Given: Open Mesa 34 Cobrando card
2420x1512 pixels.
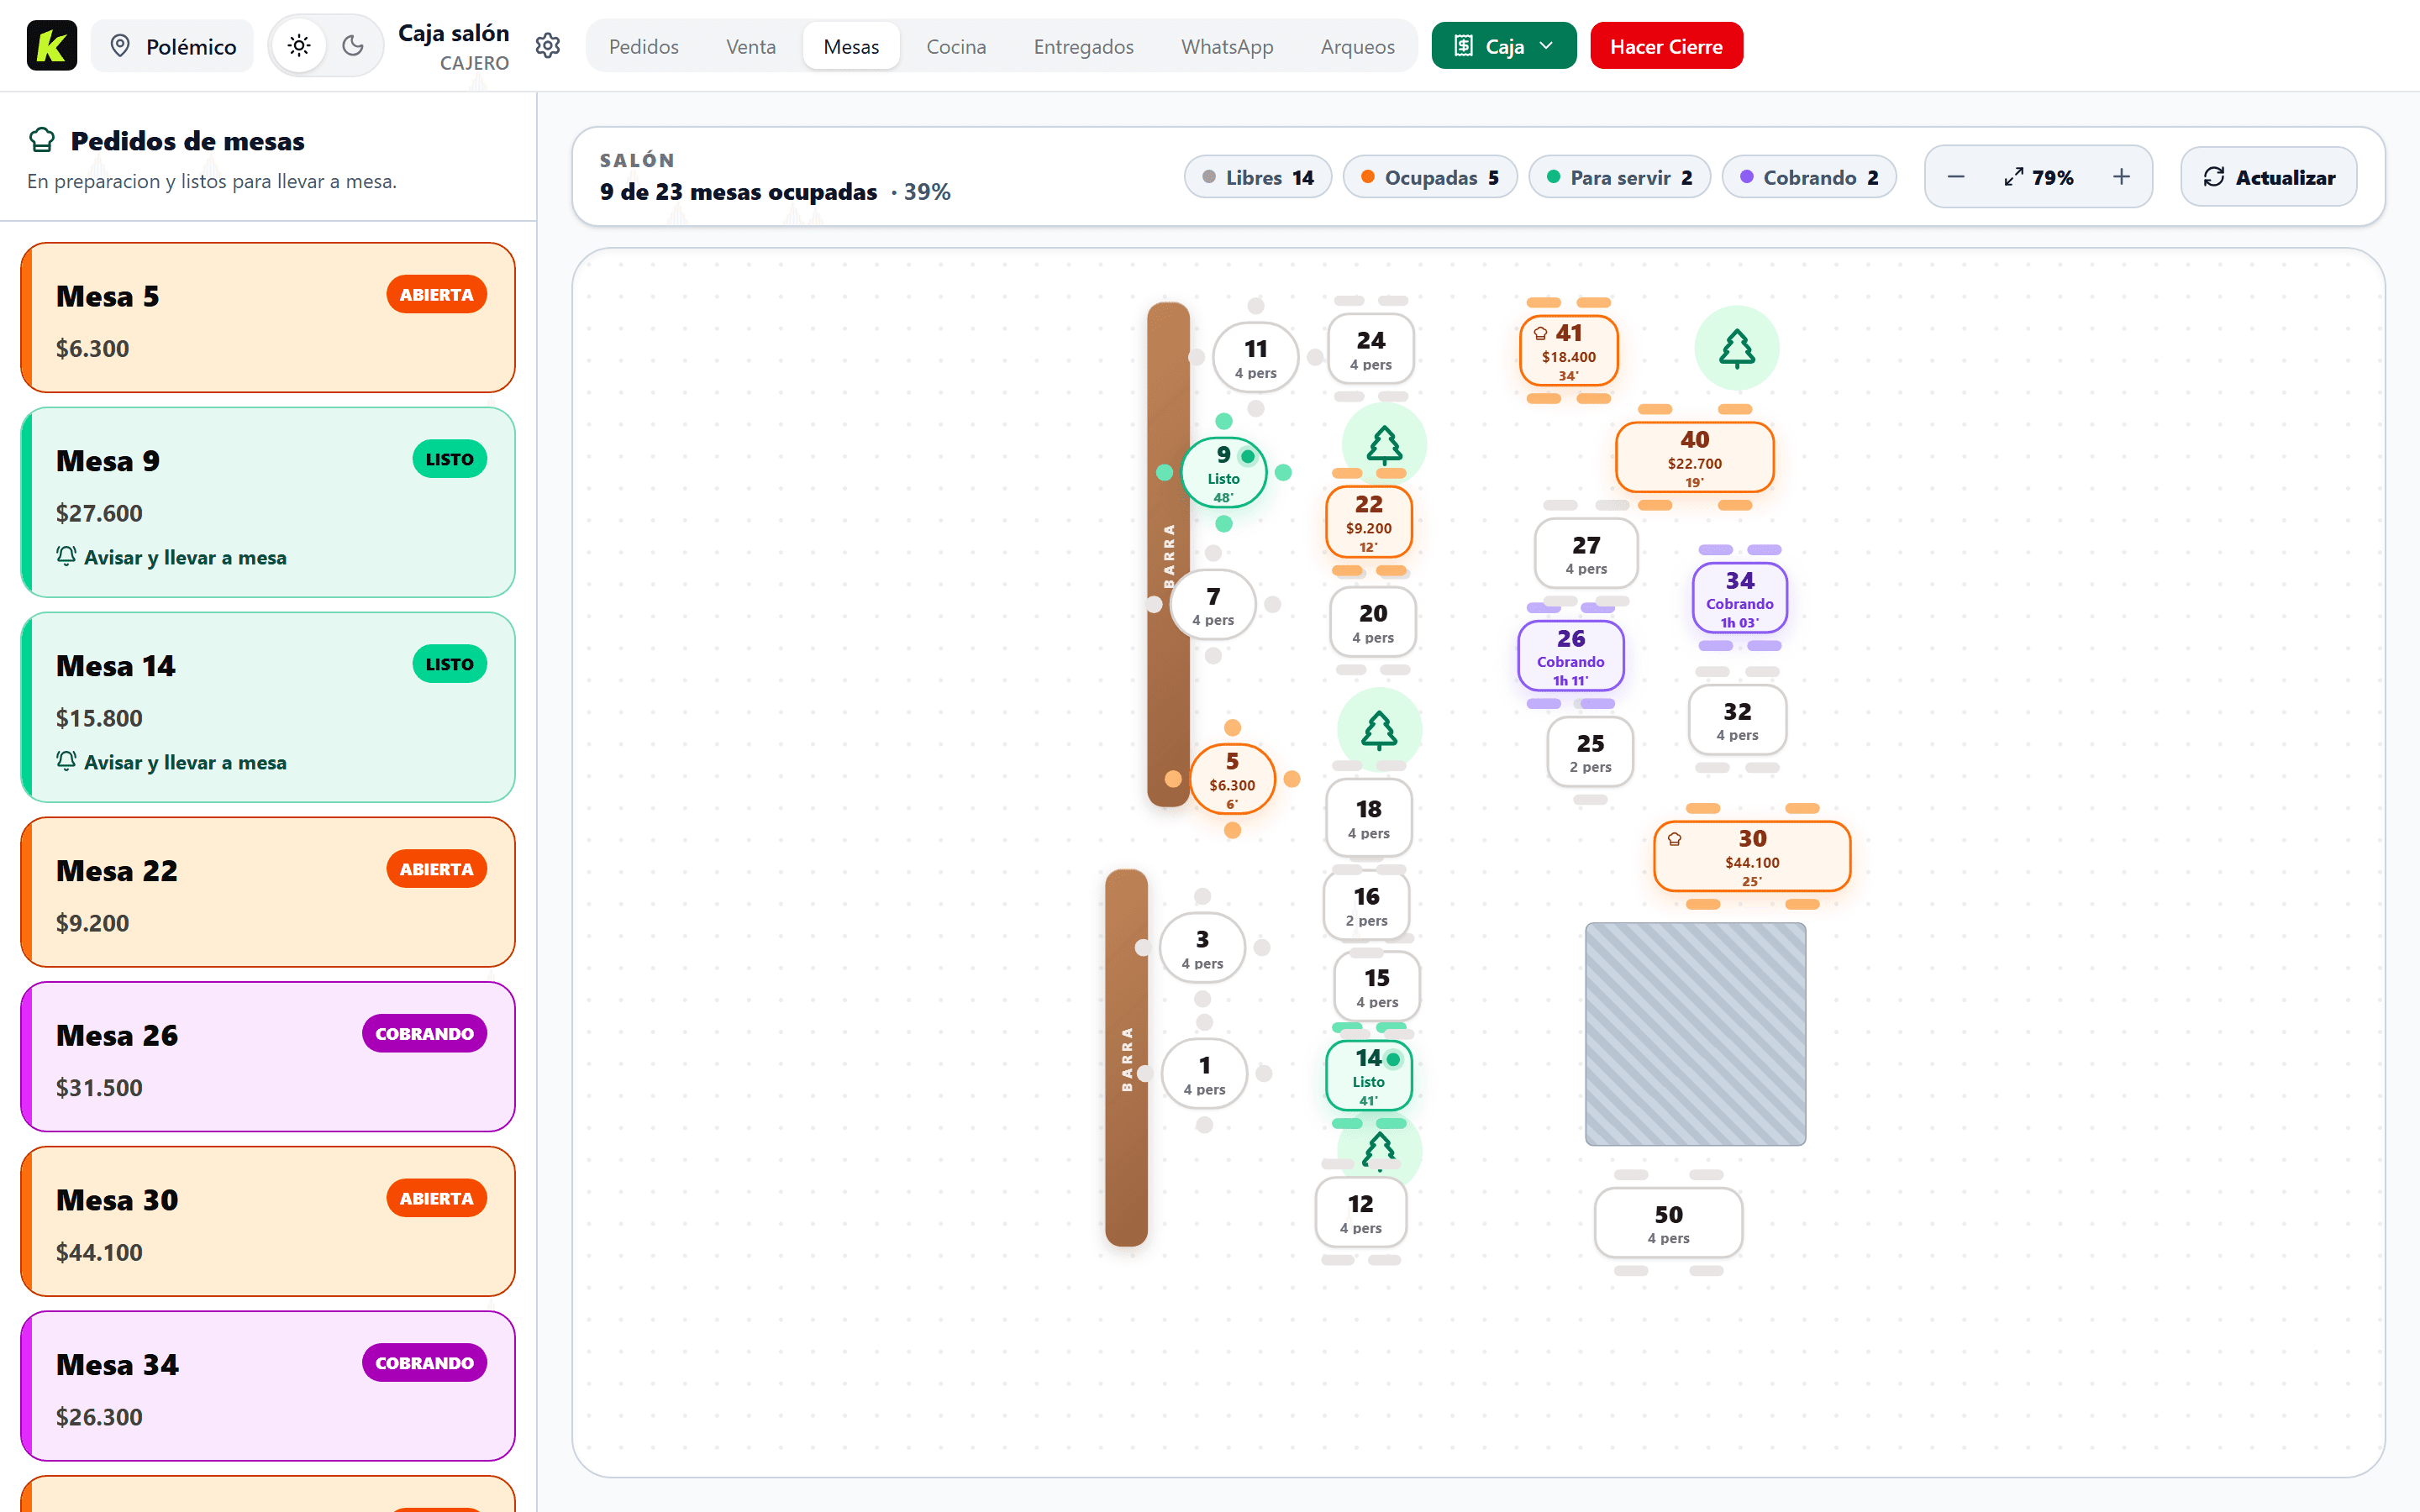Looking at the screenshot, I should click(268, 1386).
